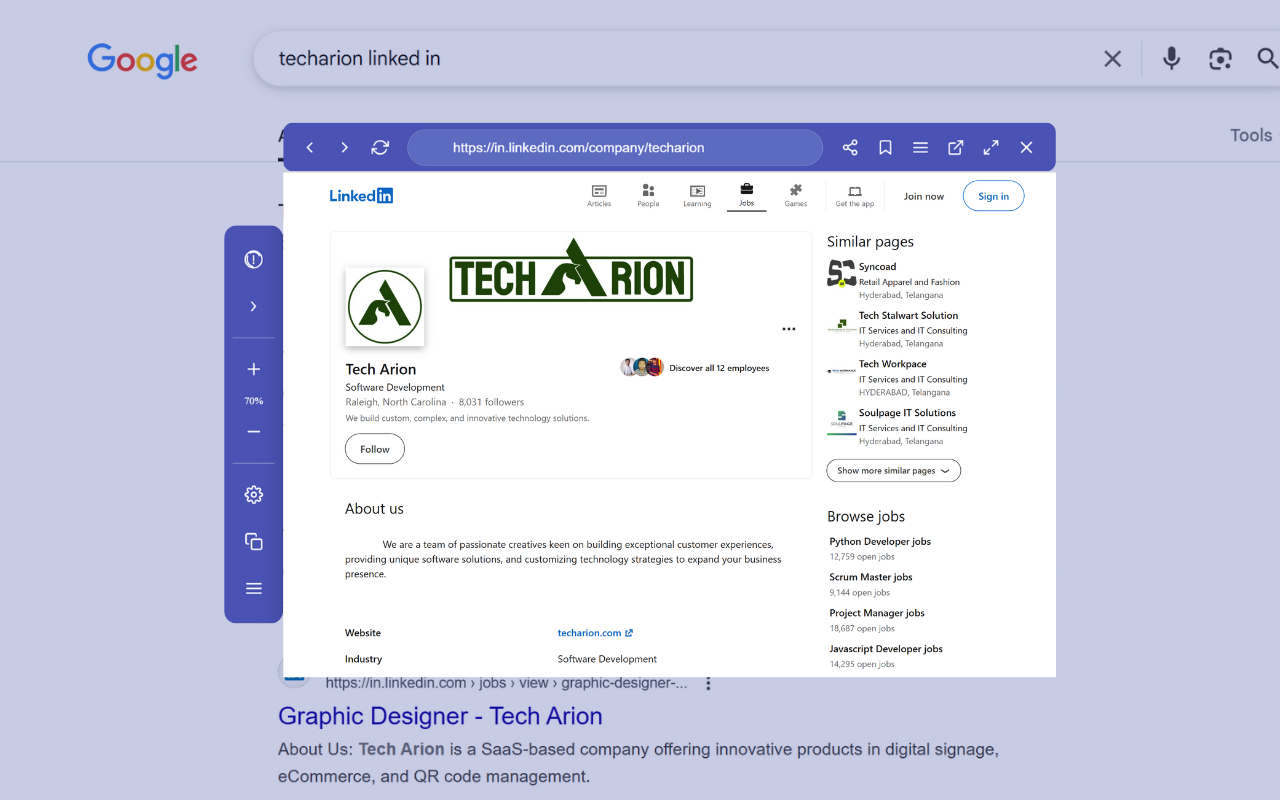Start Google voice search microphone

click(x=1172, y=59)
